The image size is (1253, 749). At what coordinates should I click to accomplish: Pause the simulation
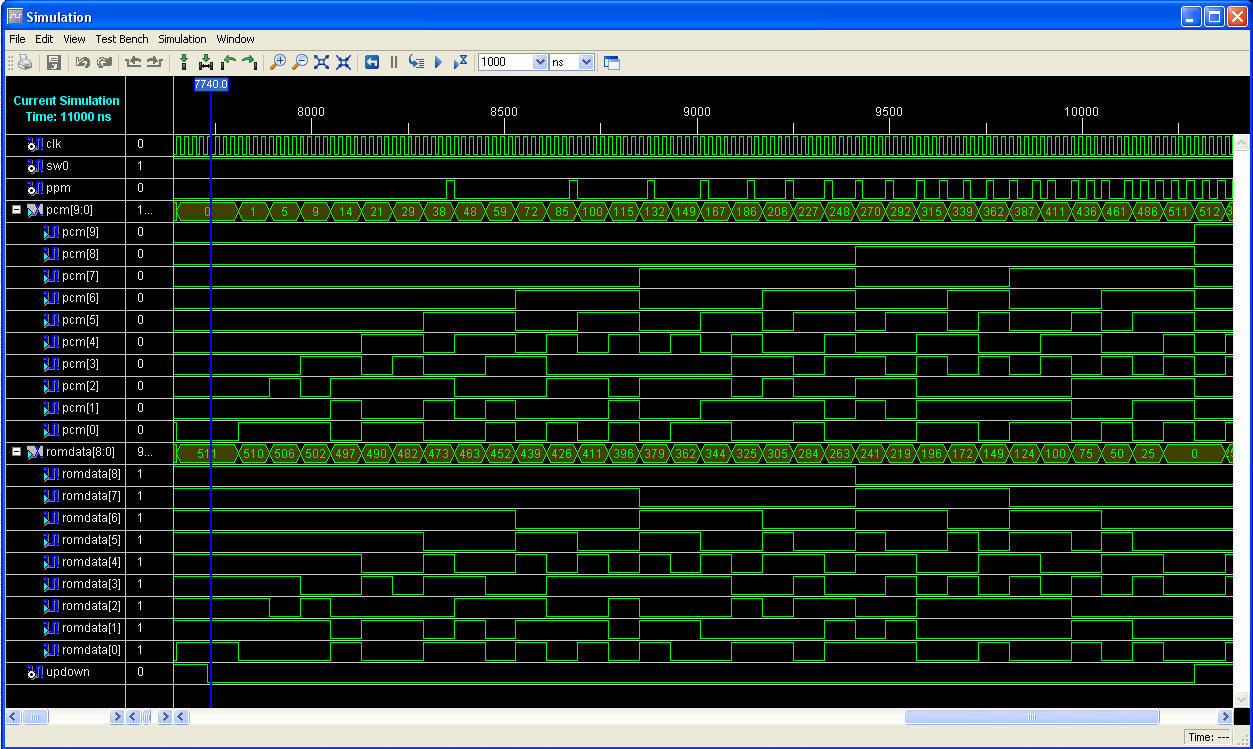tap(394, 62)
